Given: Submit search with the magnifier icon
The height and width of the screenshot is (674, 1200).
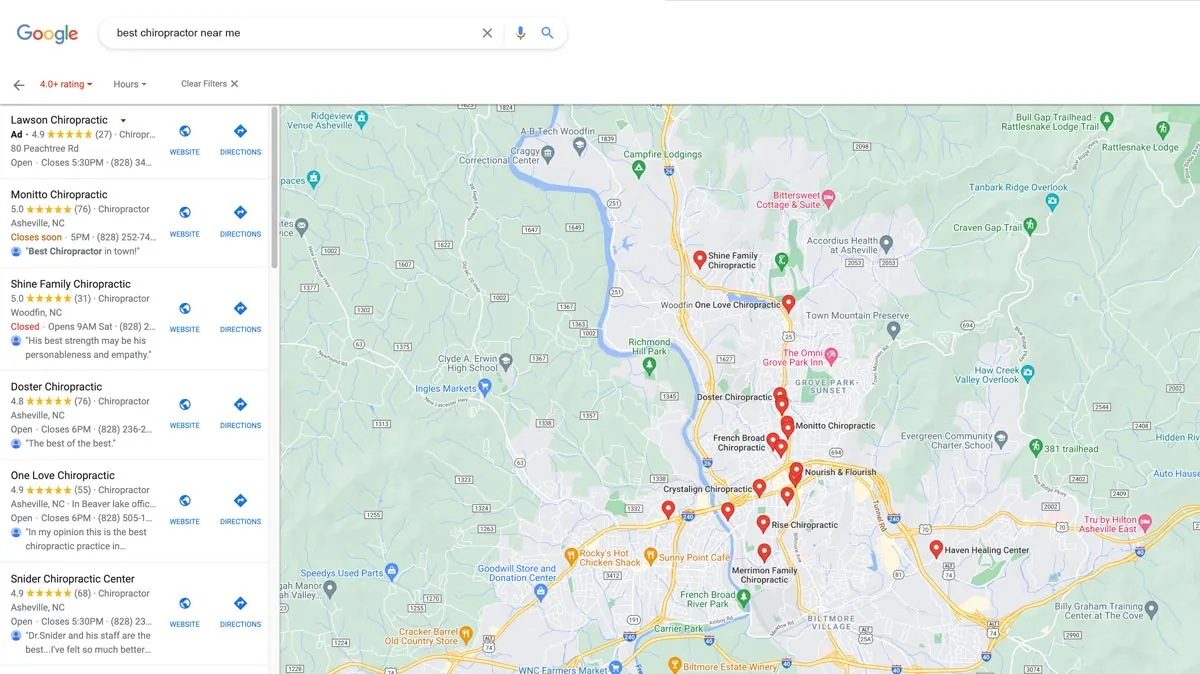Looking at the screenshot, I should [547, 33].
